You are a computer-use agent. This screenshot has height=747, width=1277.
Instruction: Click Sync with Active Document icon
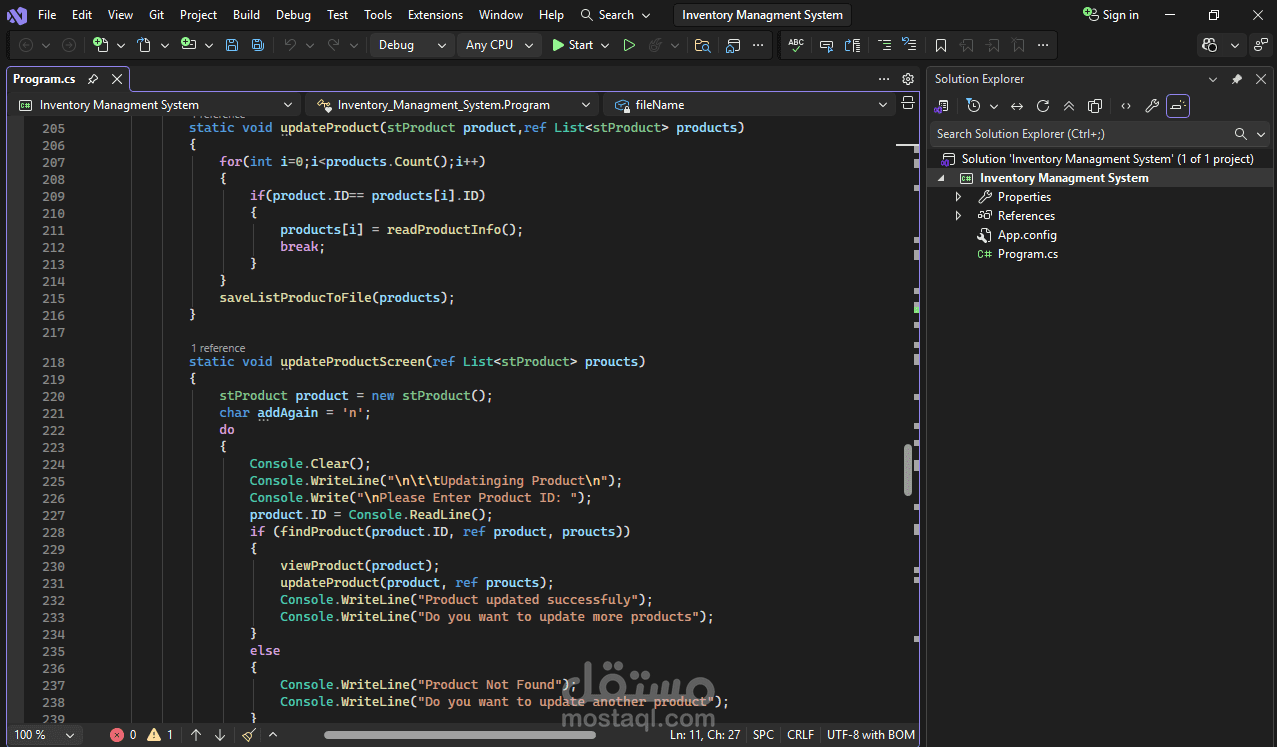click(x=1017, y=106)
